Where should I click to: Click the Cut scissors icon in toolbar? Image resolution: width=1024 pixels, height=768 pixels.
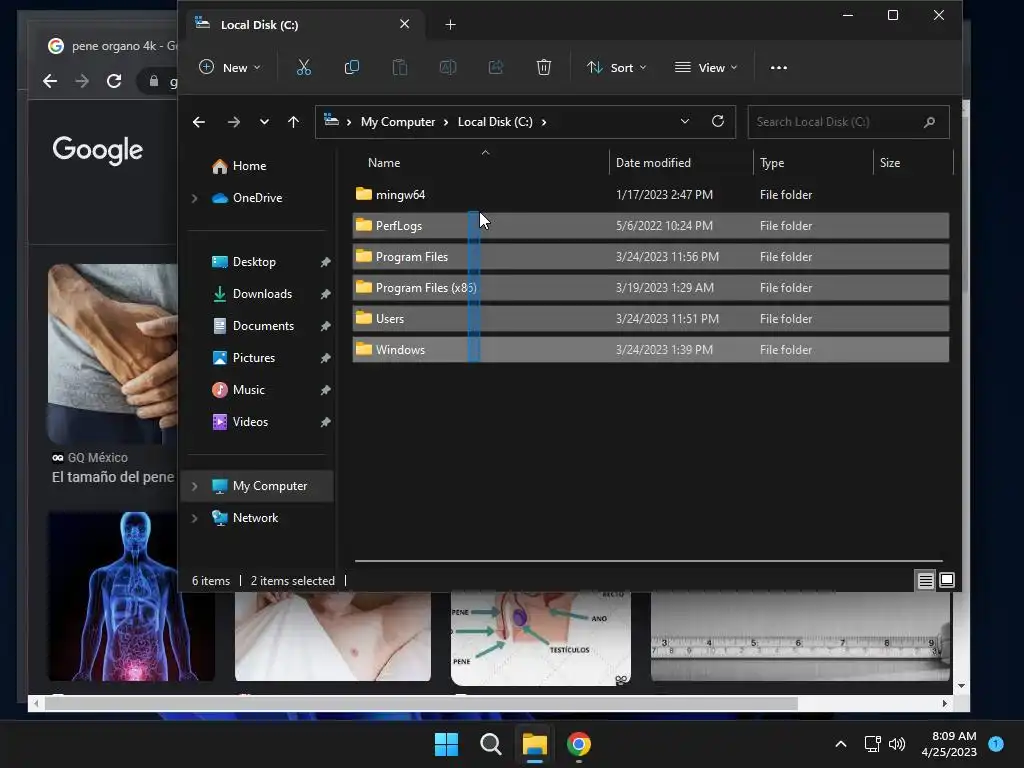[x=304, y=67]
